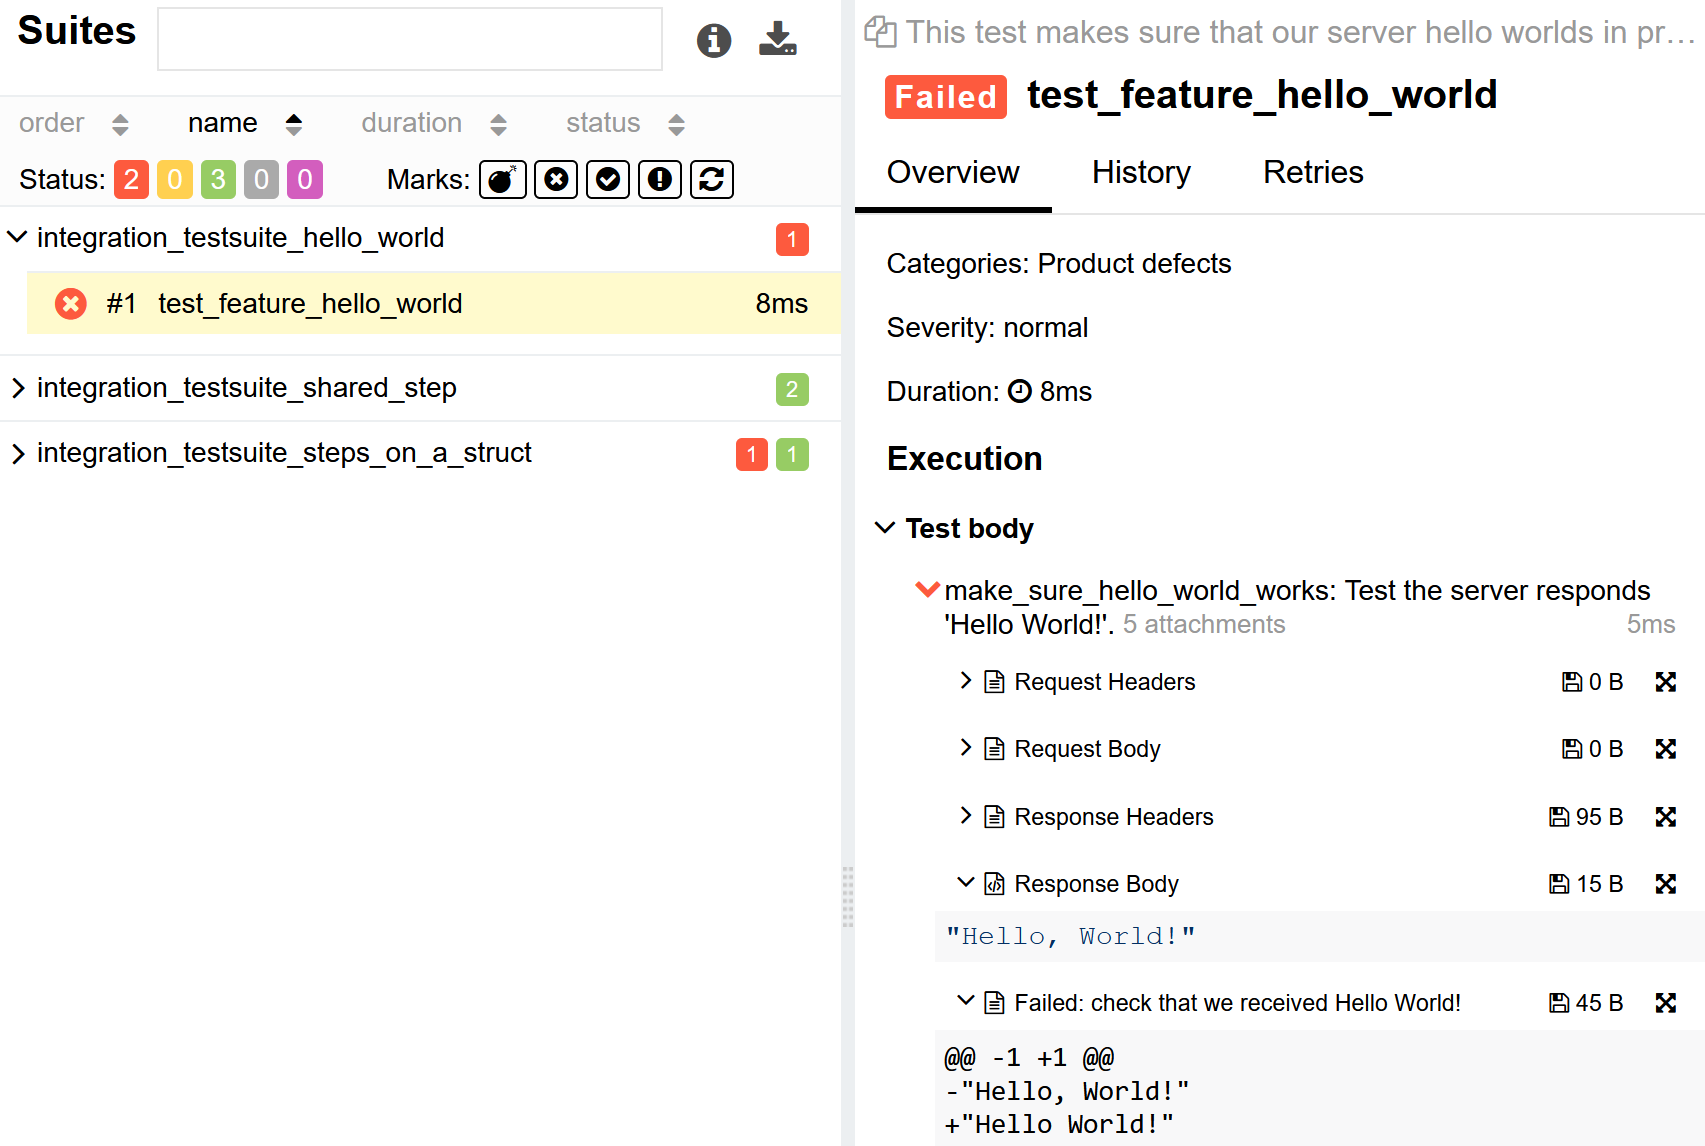Open Failed check attachment fullscreen

1665,1003
